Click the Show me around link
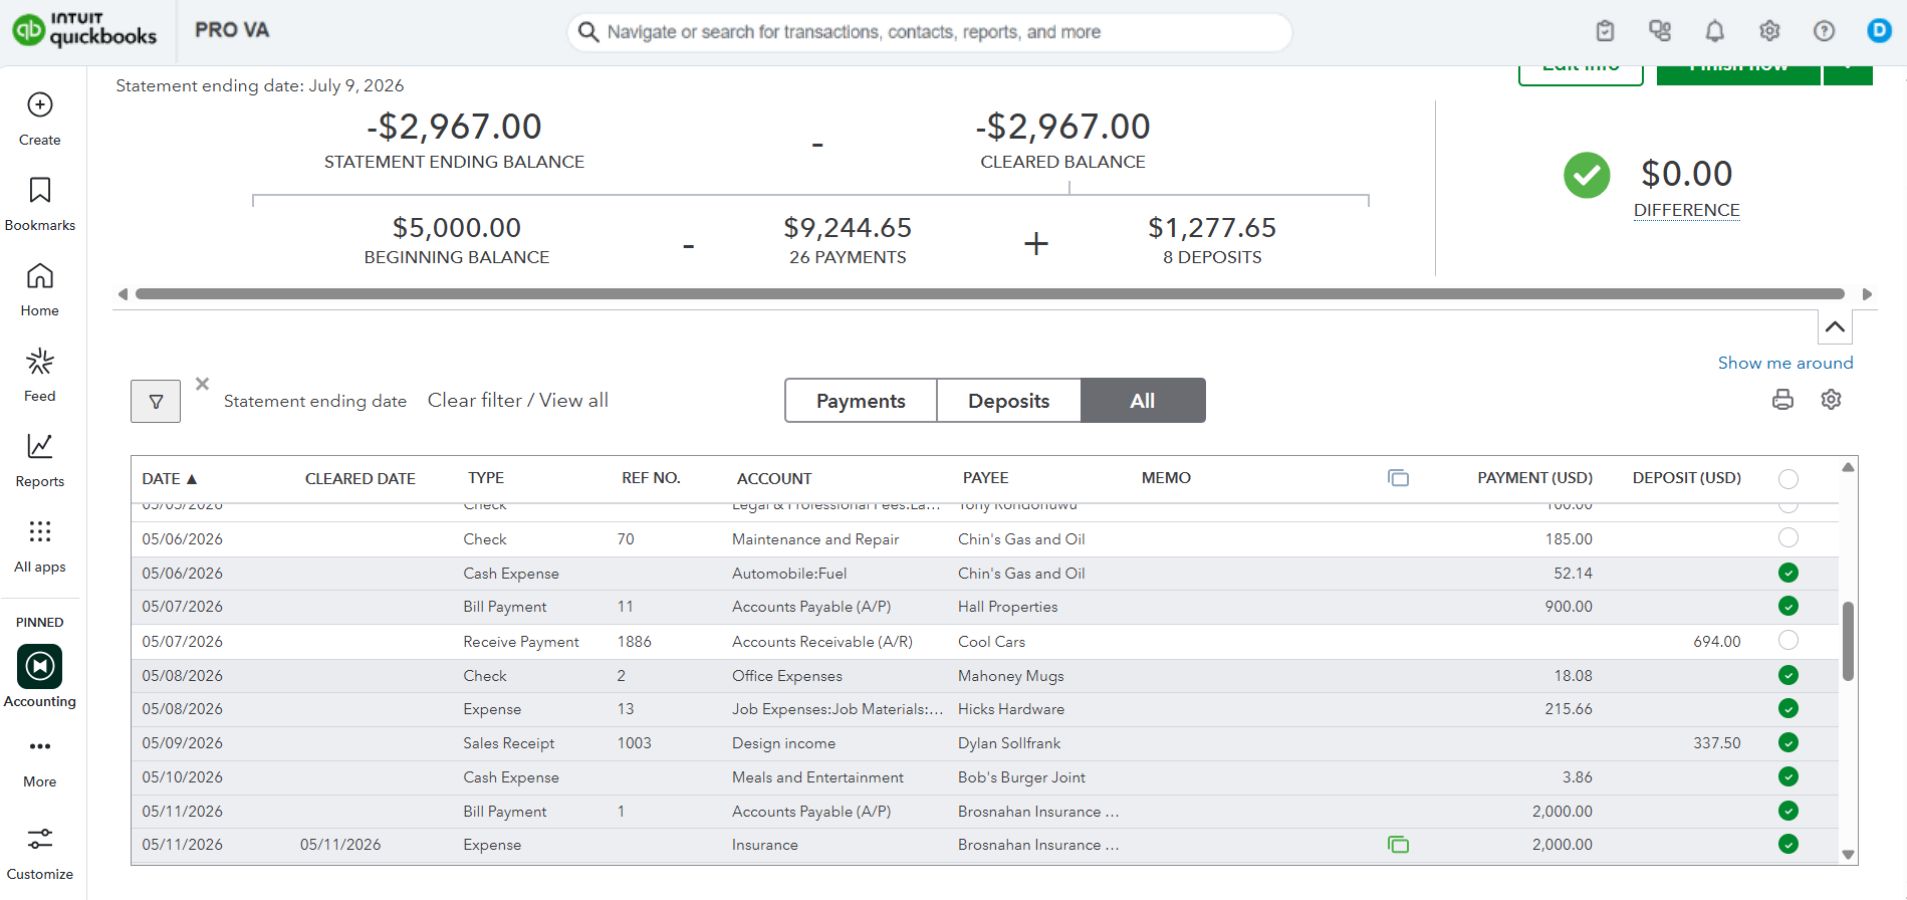 (1785, 363)
